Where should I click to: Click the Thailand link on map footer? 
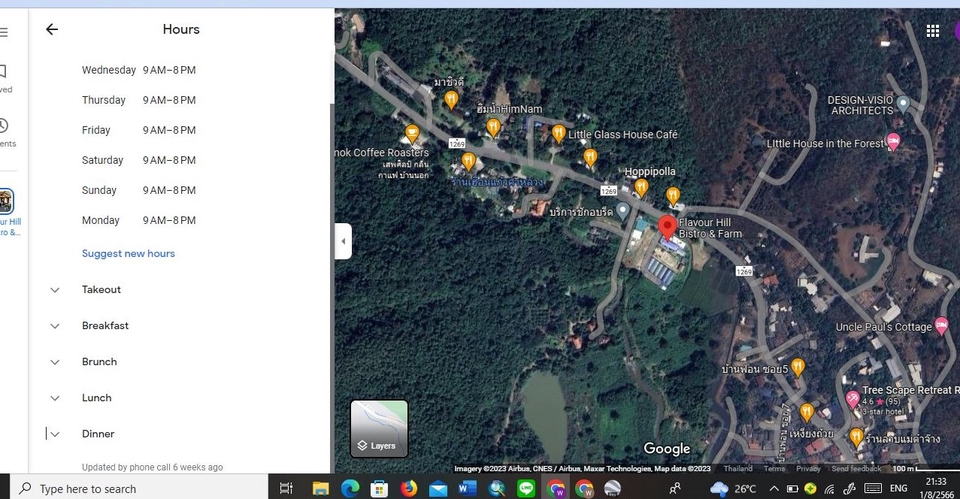[x=738, y=468]
